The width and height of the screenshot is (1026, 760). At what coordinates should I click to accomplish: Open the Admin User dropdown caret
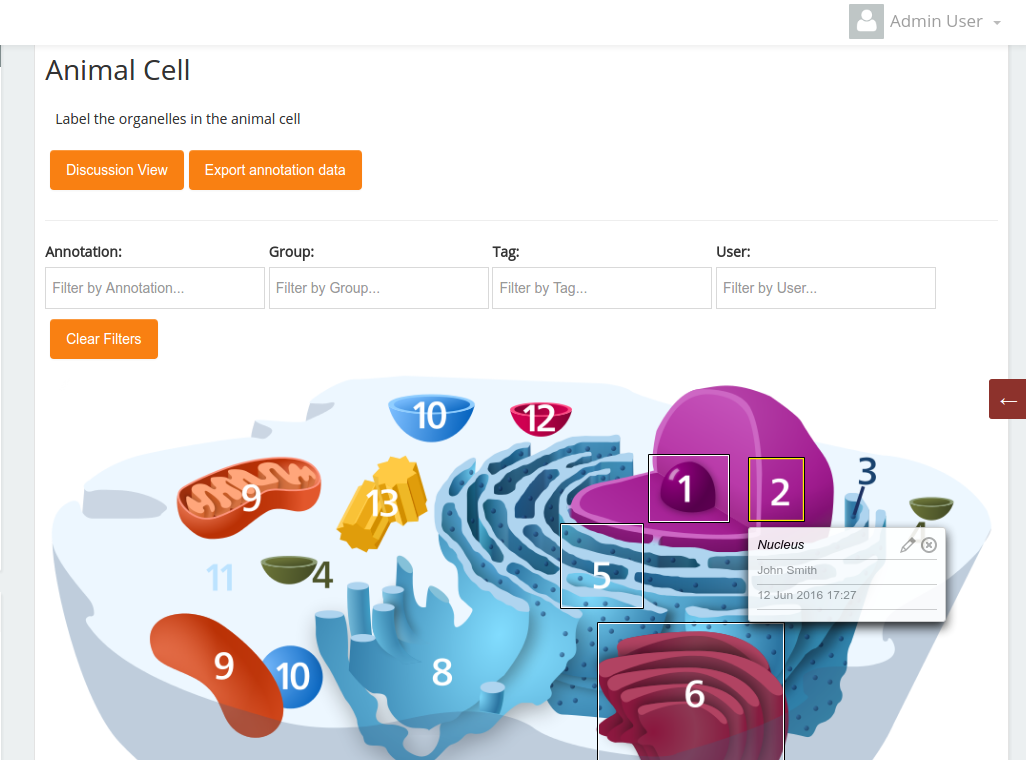997,23
